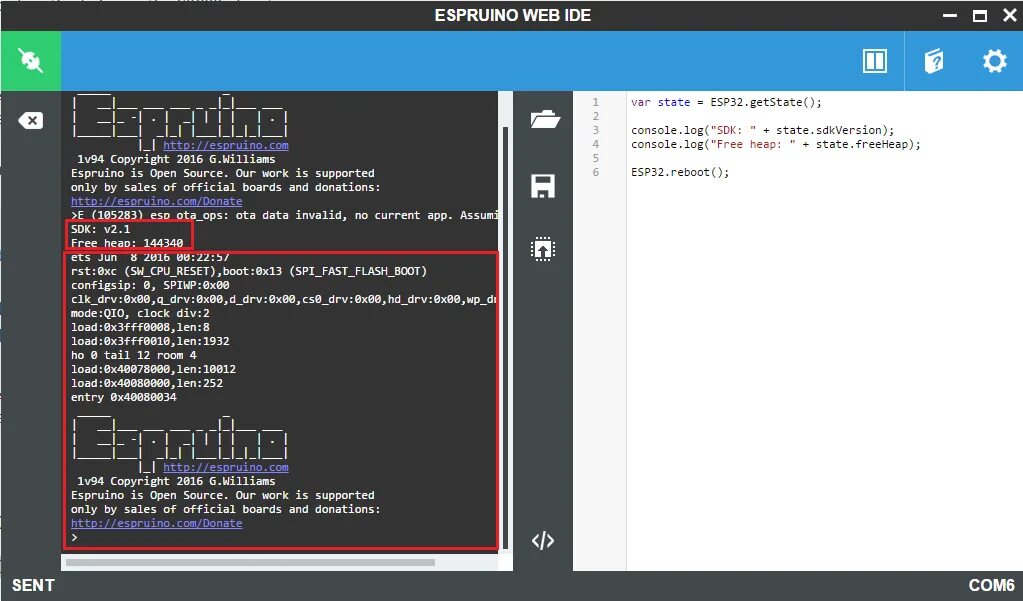This screenshot has height=601, width=1023.
Task: Click the ESPRUINO WEB IDE title text
Action: [x=512, y=16]
